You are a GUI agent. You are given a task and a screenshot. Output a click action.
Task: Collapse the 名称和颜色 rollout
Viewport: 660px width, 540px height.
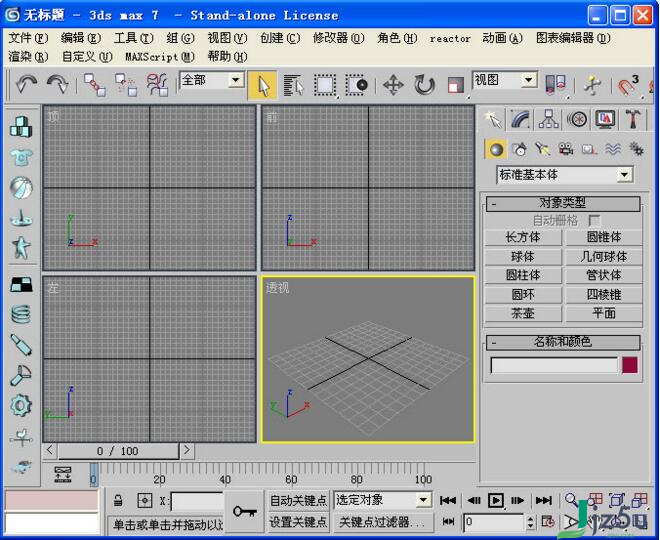click(x=563, y=342)
